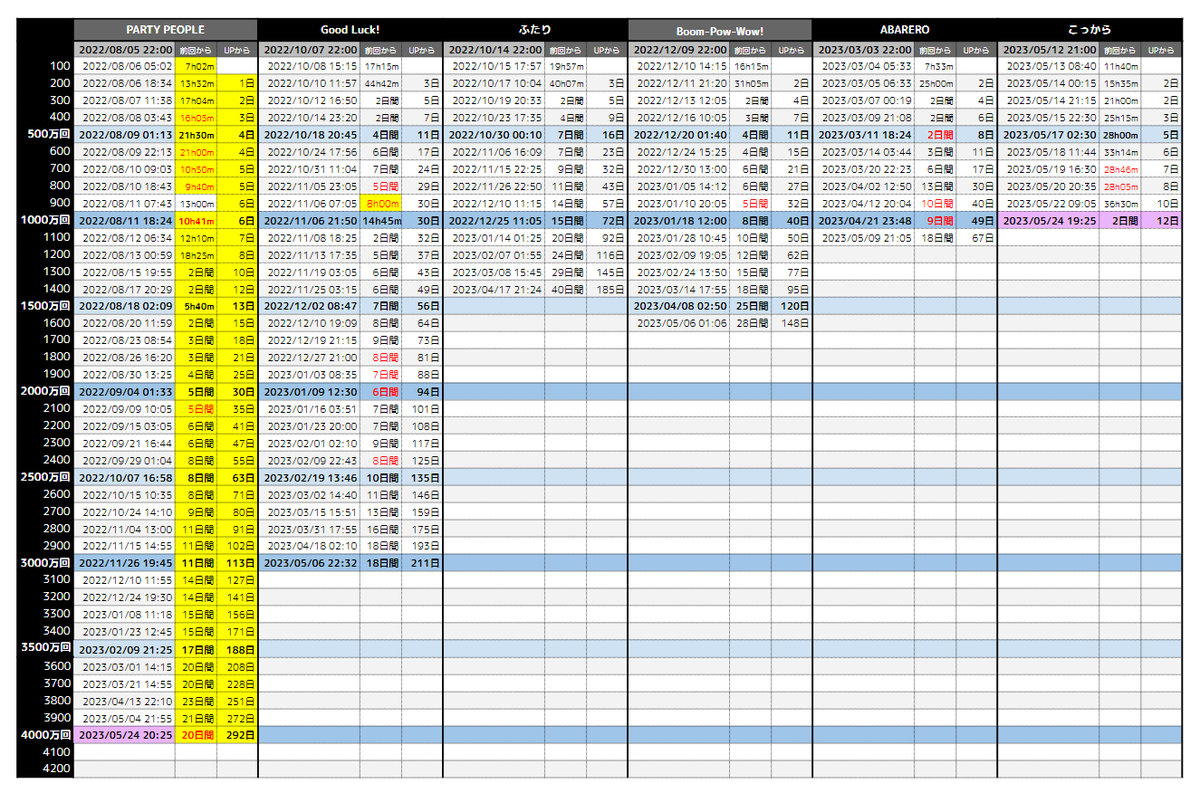The width and height of the screenshot is (1200, 793).
Task: Select cell 2022/11/26 19:45
Action: click(x=125, y=562)
